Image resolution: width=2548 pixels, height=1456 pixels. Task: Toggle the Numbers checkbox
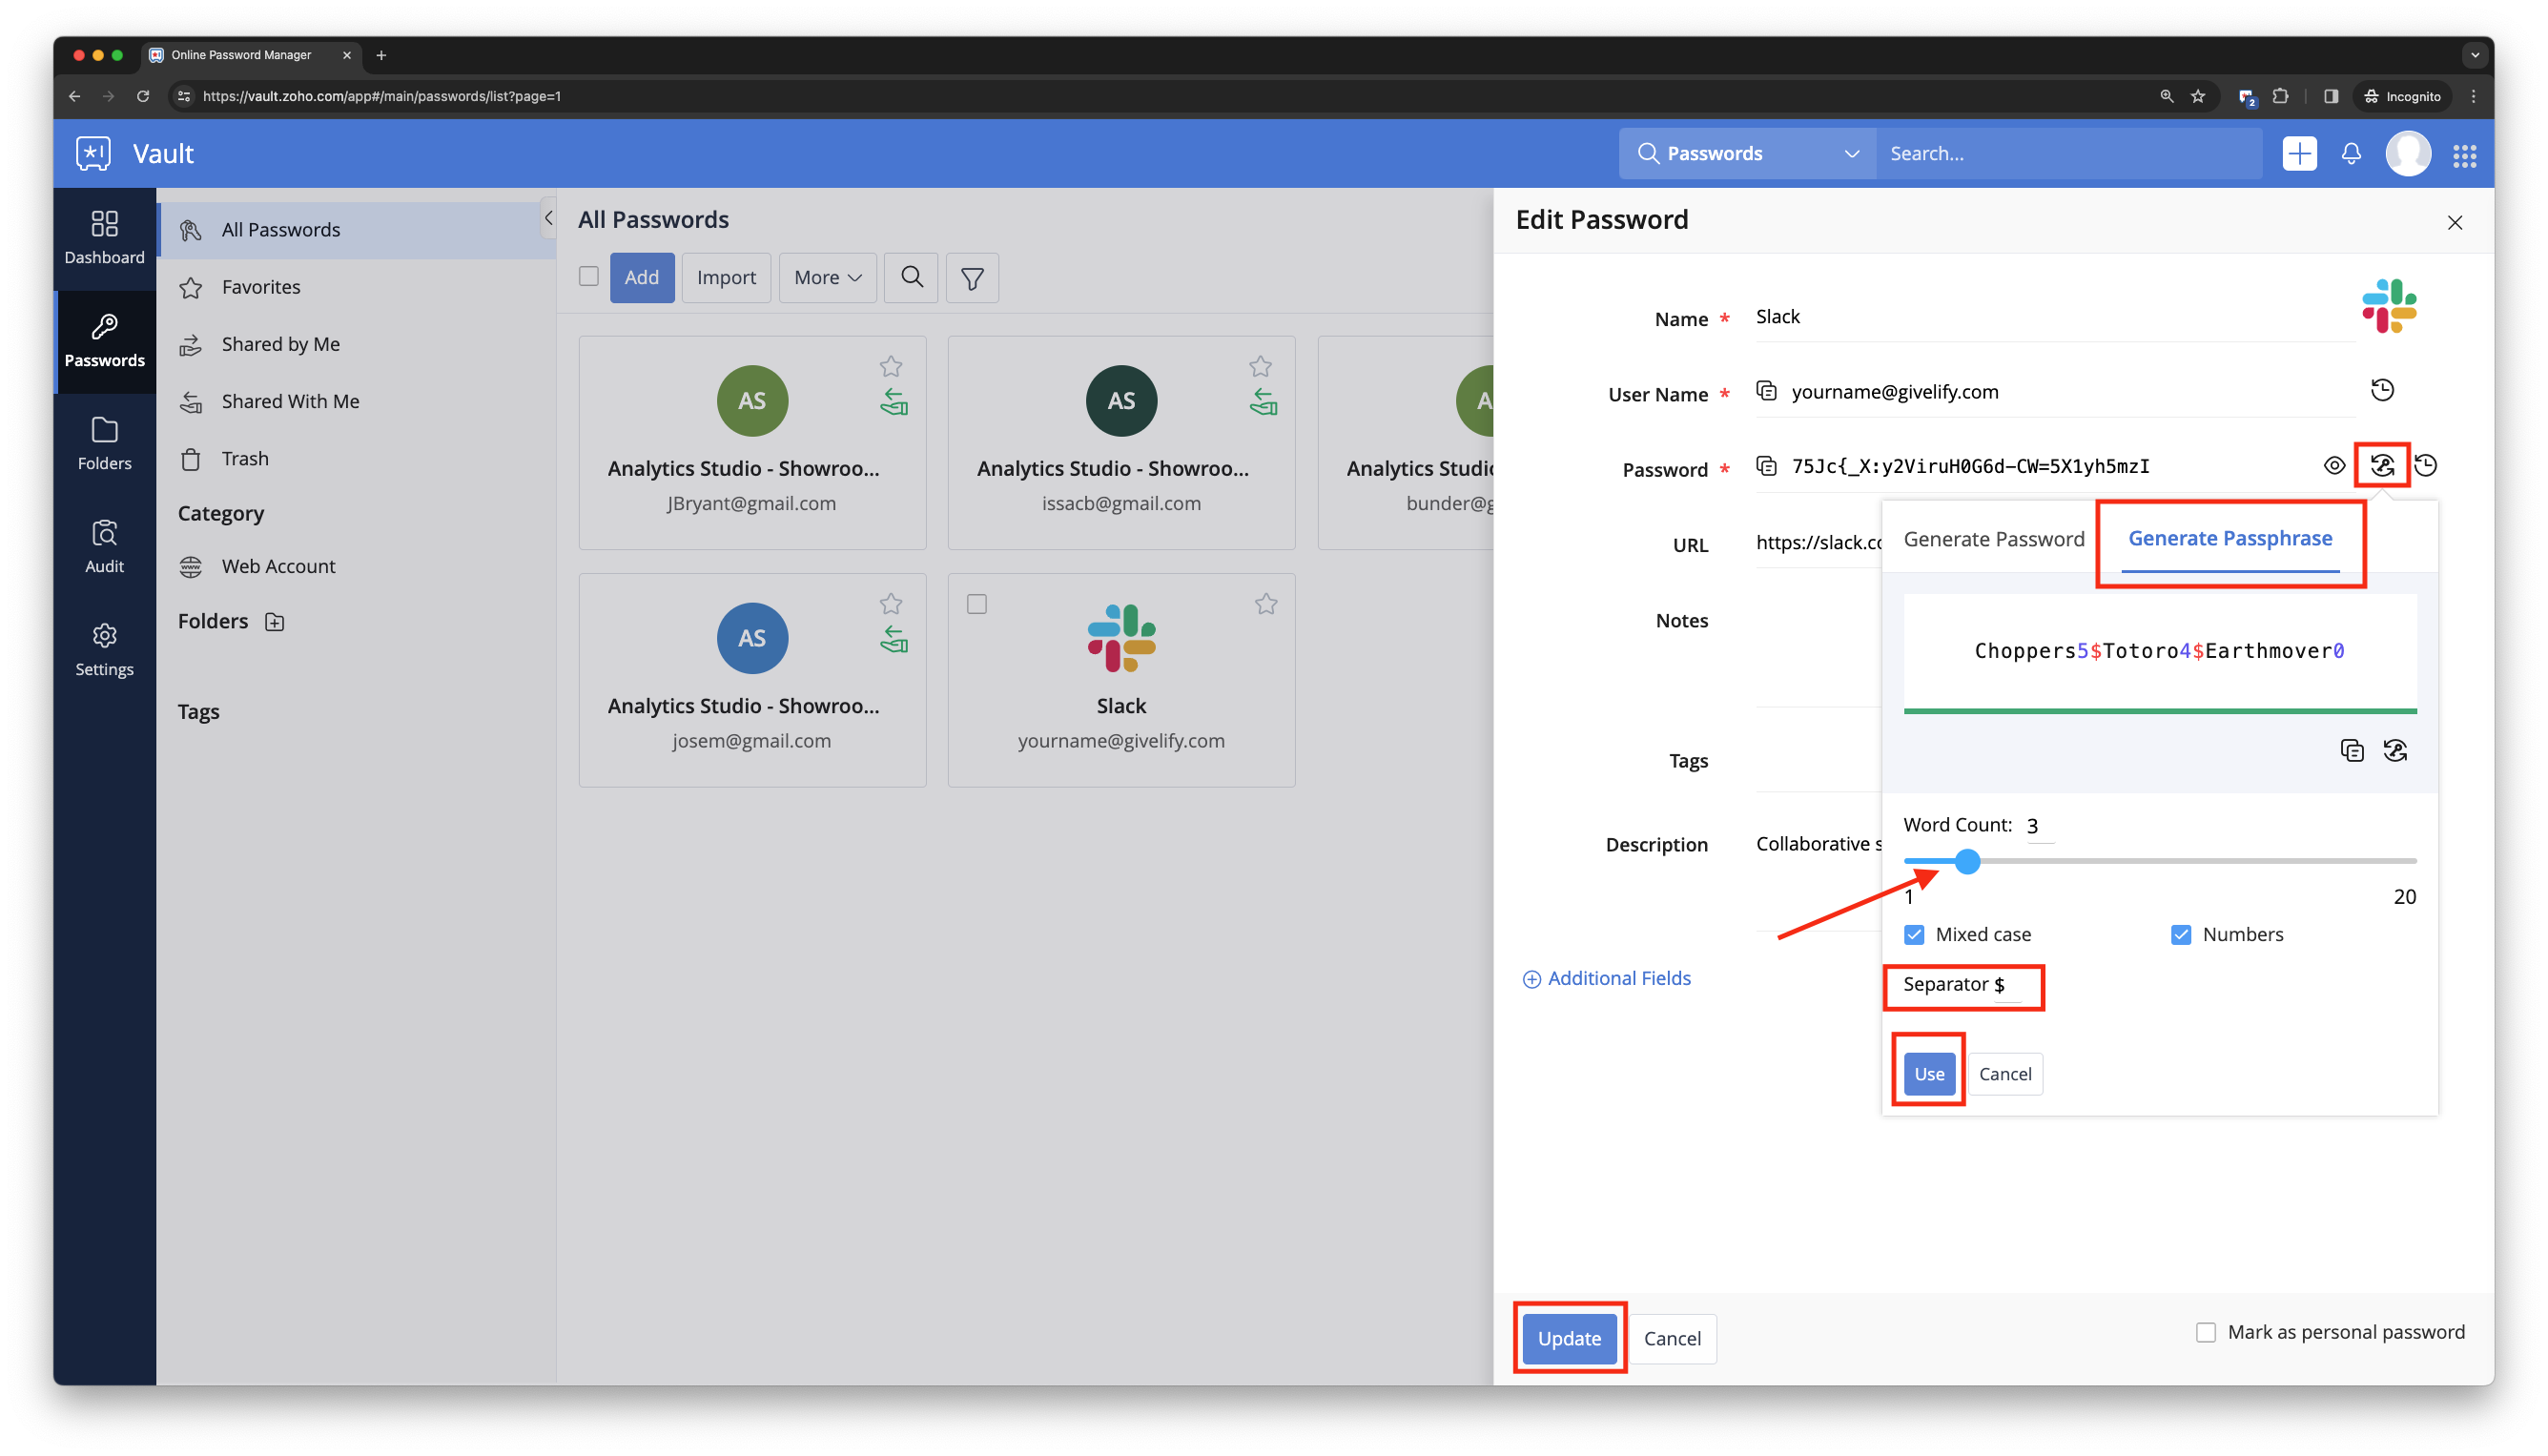[2180, 934]
